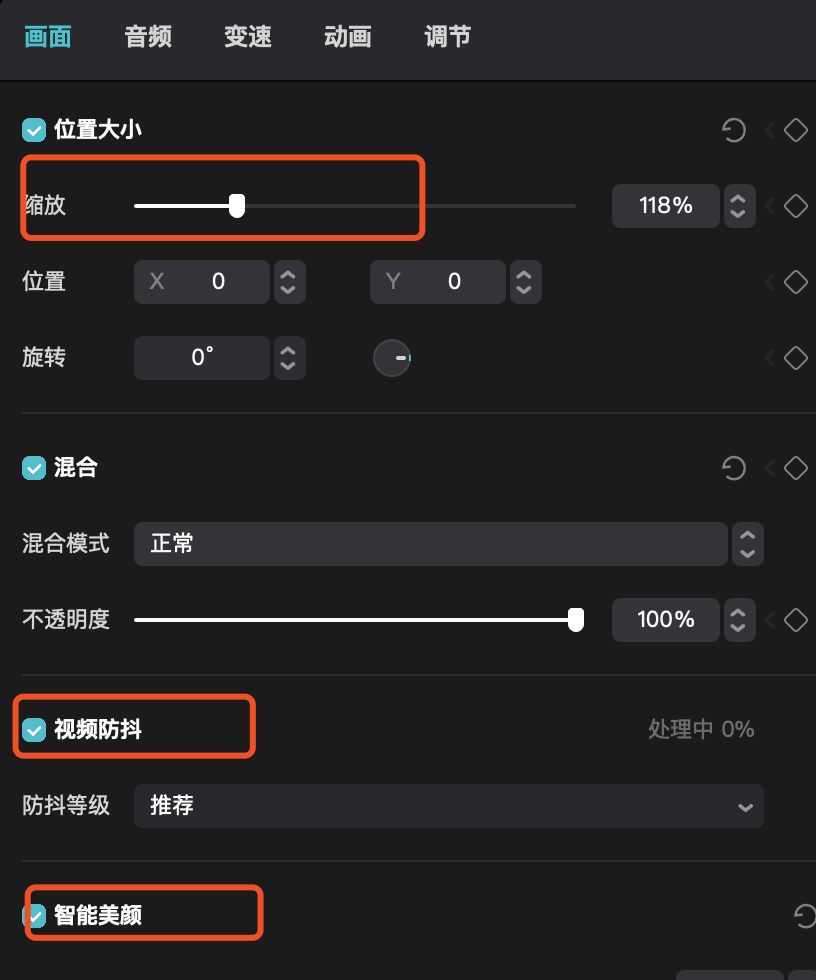Add keyframe for 不透明度 opacity
This screenshot has height=980, width=816.
795,620
